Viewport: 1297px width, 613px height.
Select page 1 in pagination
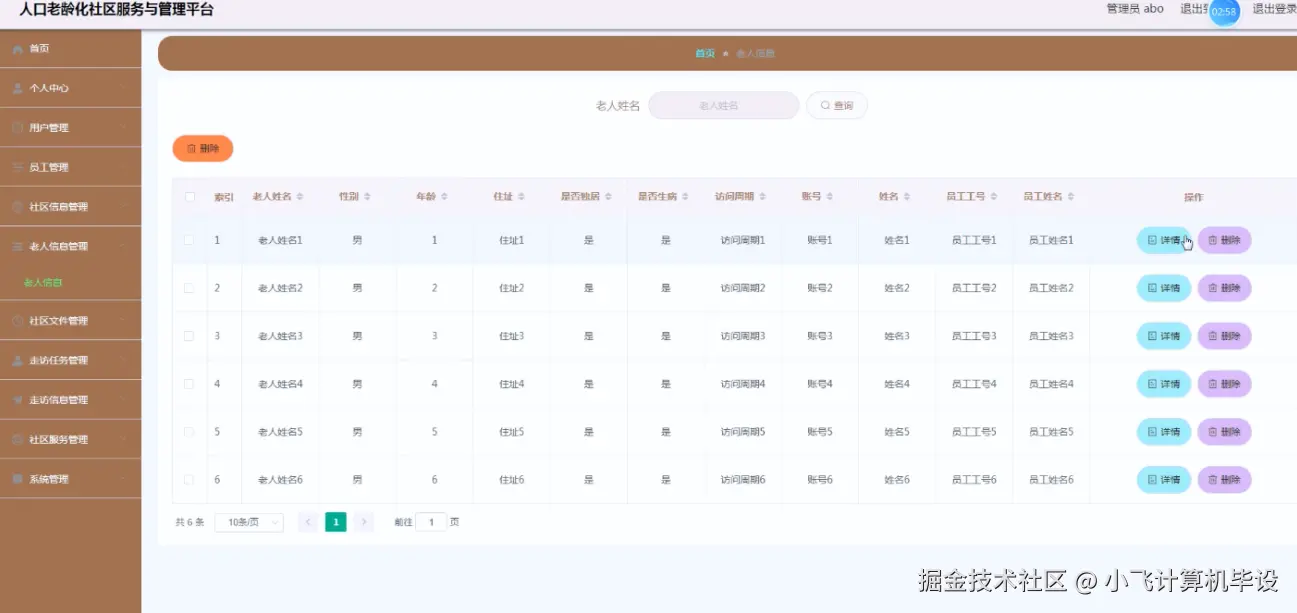336,522
